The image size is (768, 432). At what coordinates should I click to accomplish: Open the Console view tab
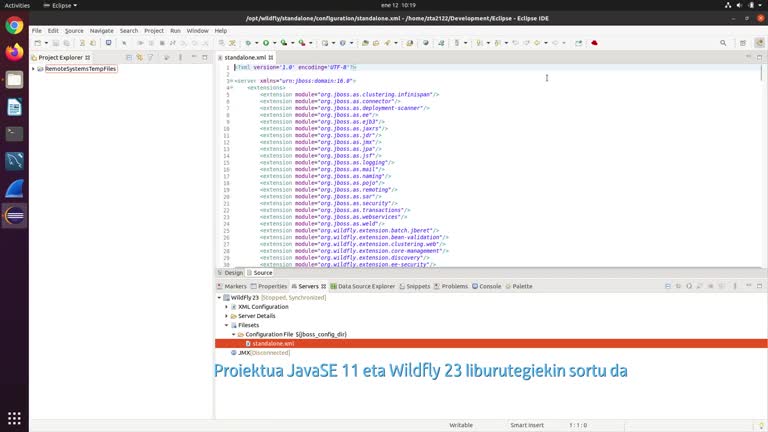[486, 286]
